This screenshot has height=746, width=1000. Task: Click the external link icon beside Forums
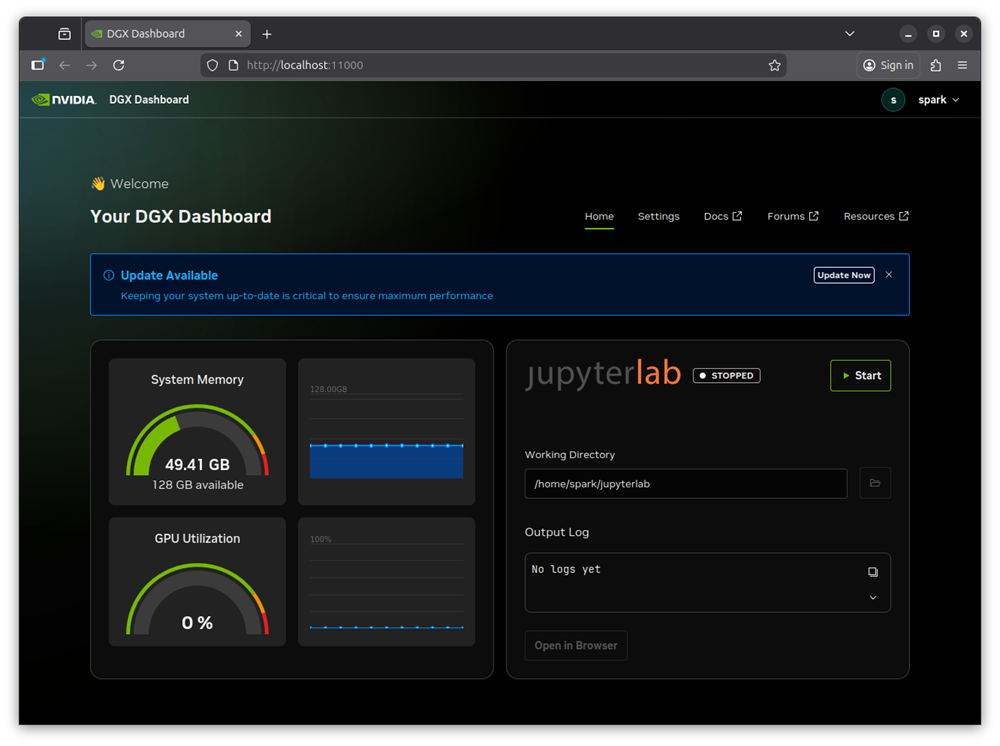point(814,215)
